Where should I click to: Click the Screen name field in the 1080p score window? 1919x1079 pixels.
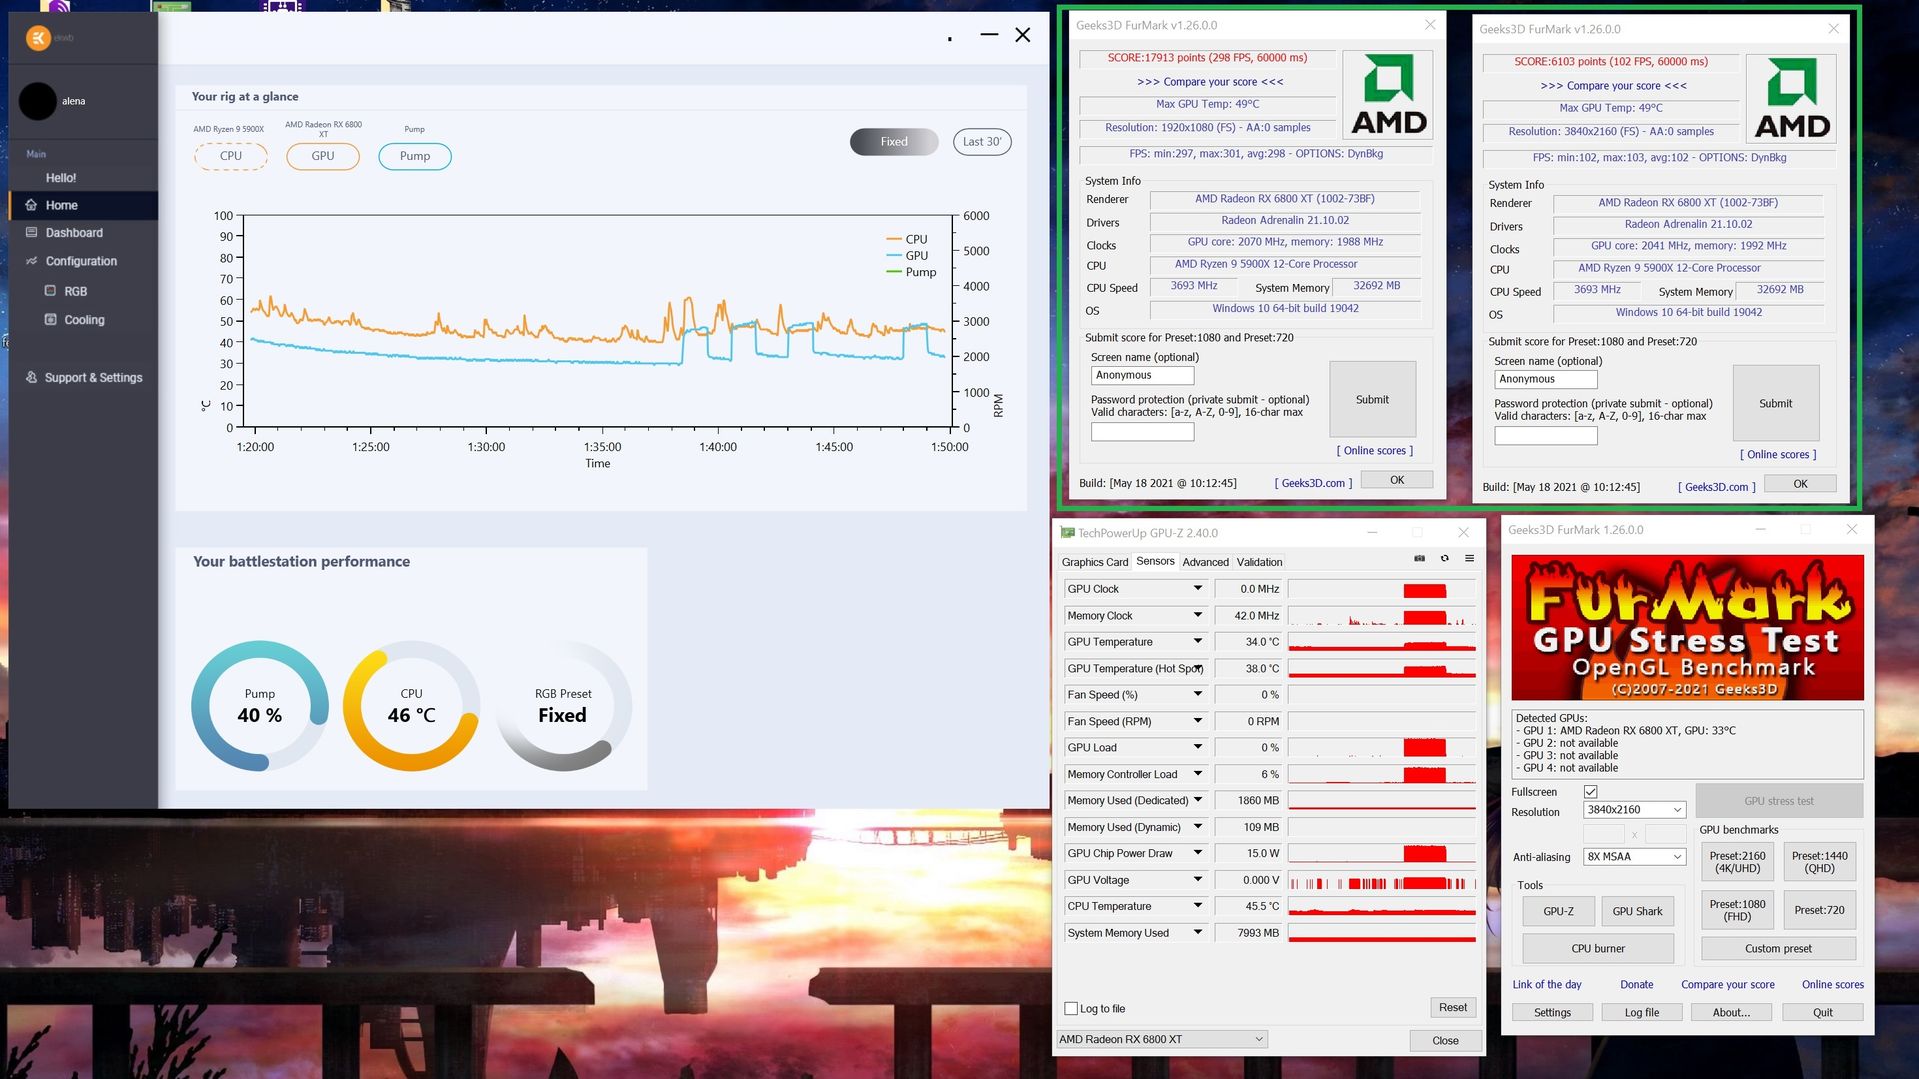(1142, 376)
